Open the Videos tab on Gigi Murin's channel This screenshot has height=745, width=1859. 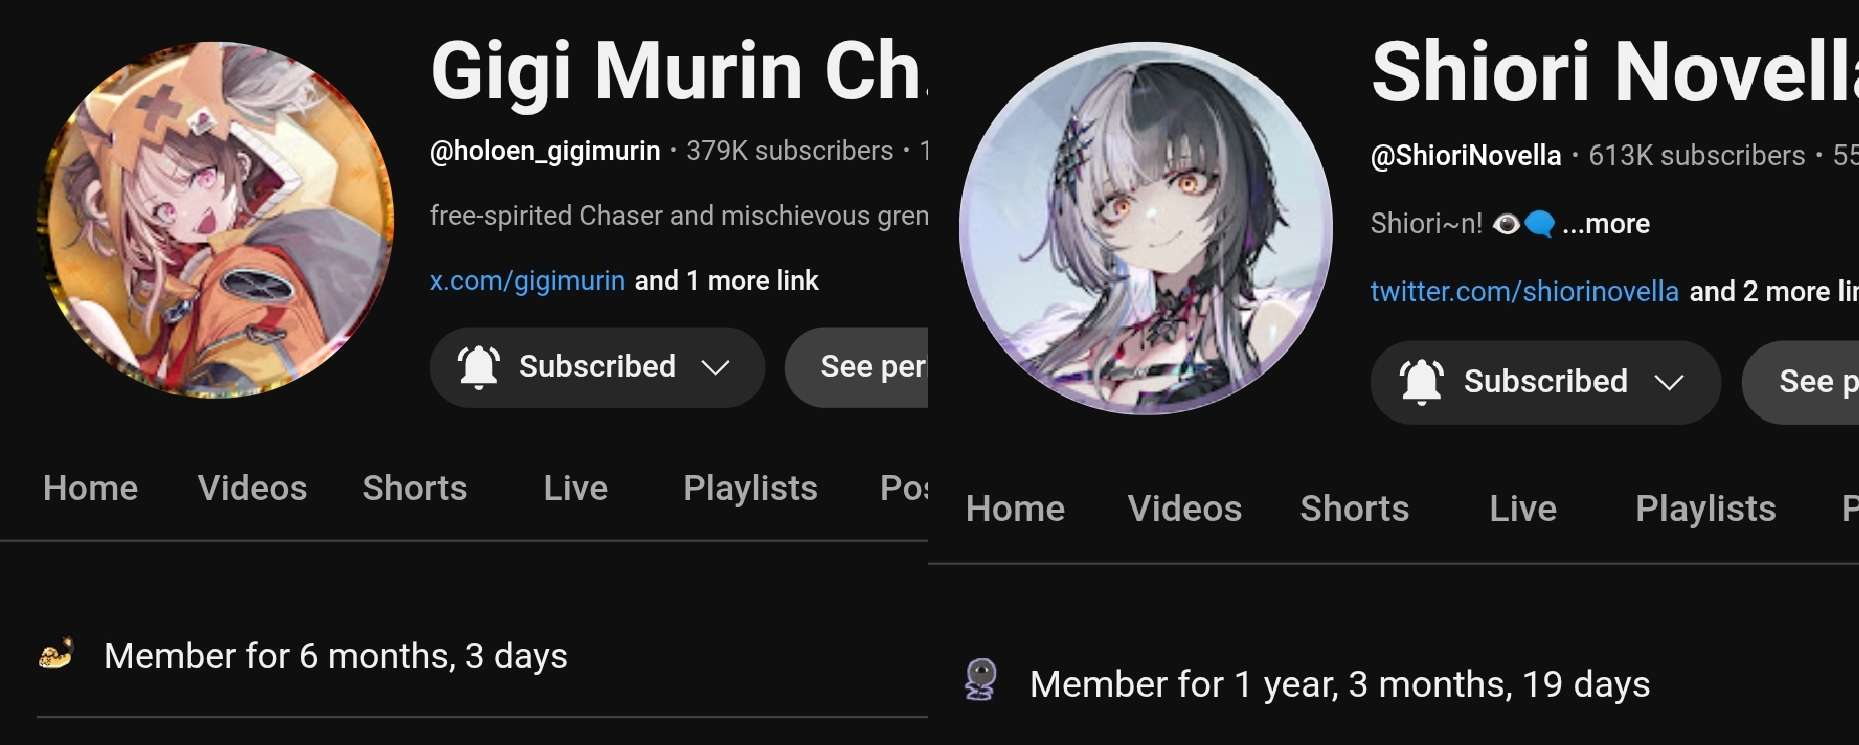(x=252, y=488)
